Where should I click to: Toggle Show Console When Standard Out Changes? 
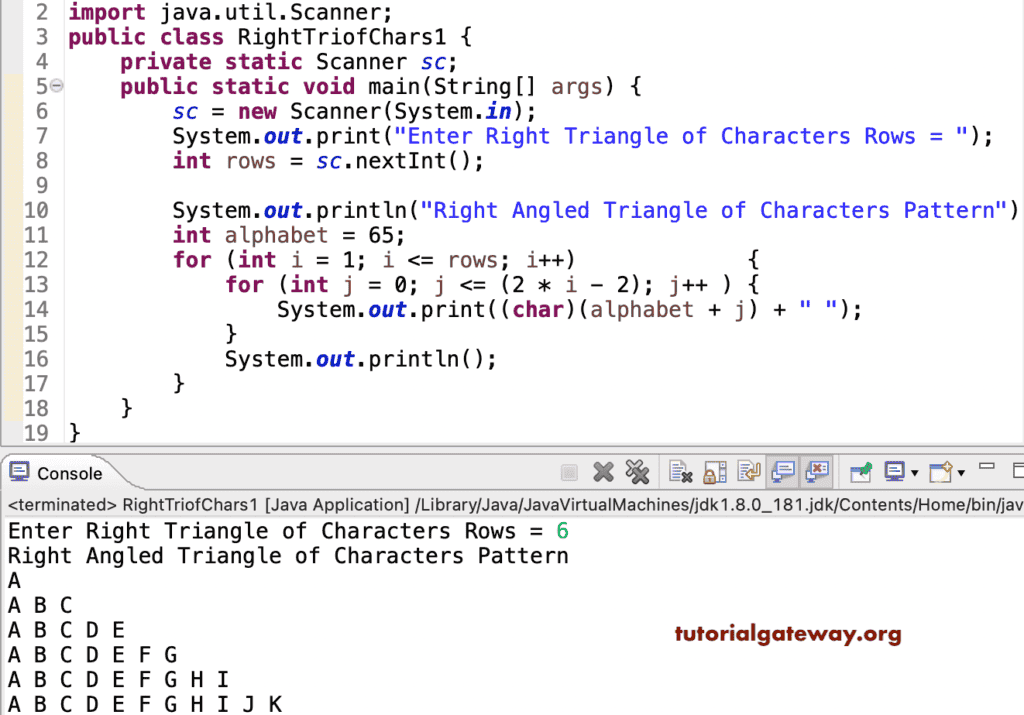tap(781, 472)
